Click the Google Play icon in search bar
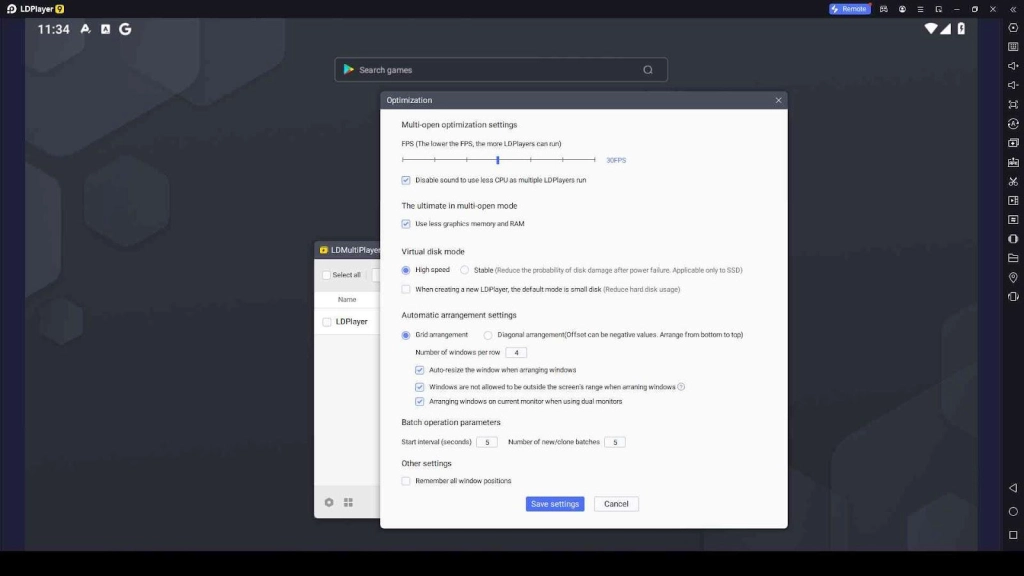Image resolution: width=1024 pixels, height=576 pixels. 348,69
